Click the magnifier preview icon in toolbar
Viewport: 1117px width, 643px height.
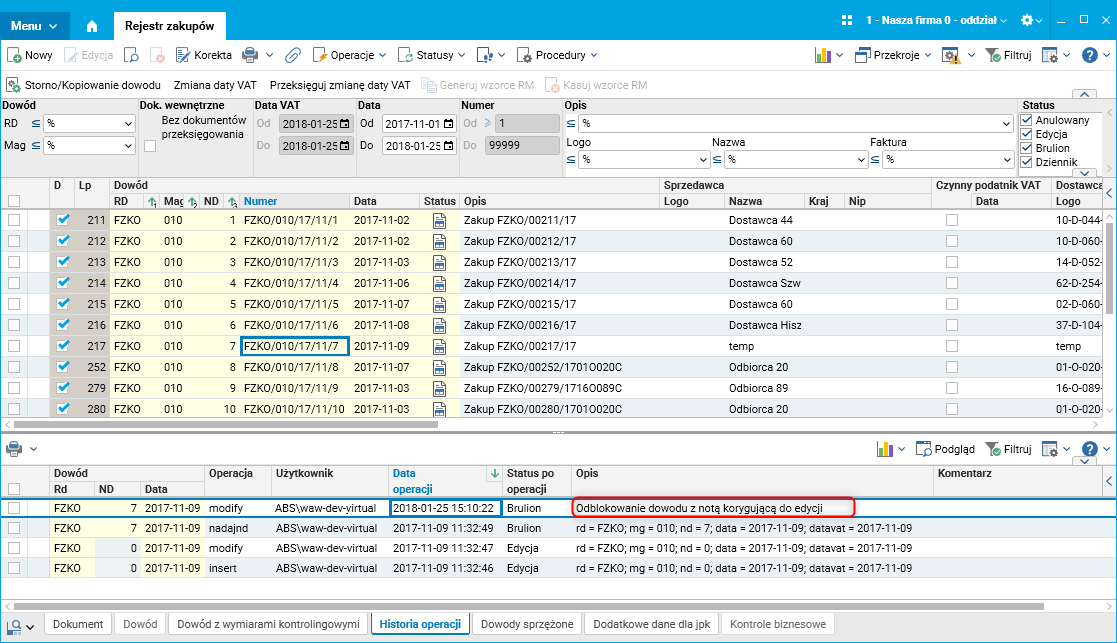pos(132,55)
